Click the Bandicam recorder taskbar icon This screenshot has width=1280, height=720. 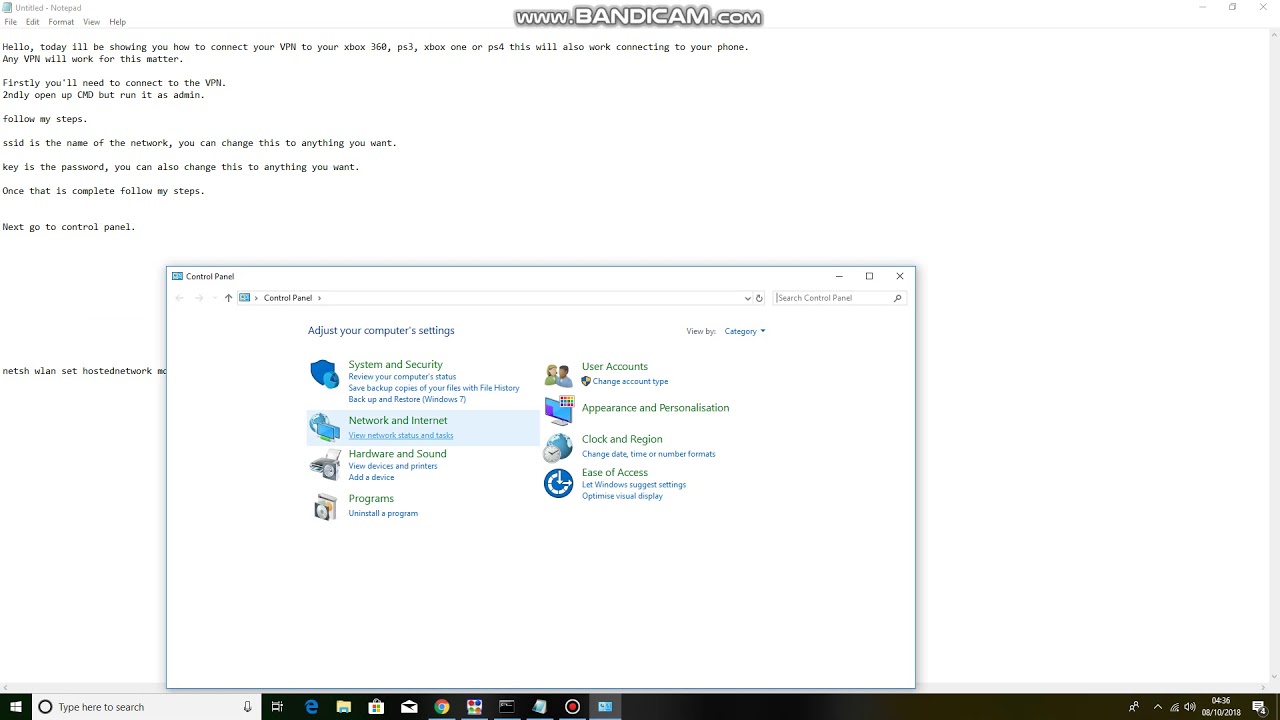(x=573, y=707)
